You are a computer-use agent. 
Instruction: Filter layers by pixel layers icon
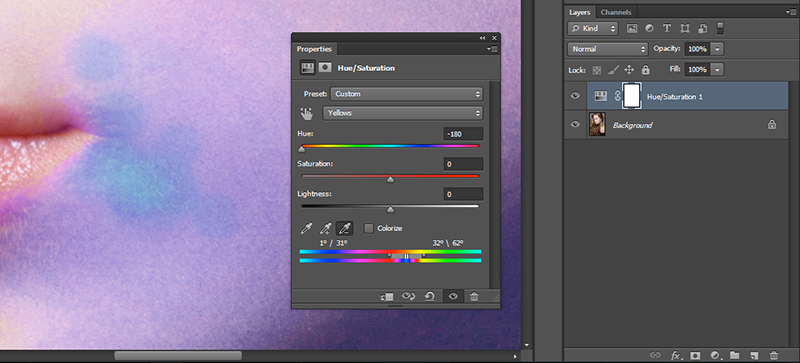632,29
